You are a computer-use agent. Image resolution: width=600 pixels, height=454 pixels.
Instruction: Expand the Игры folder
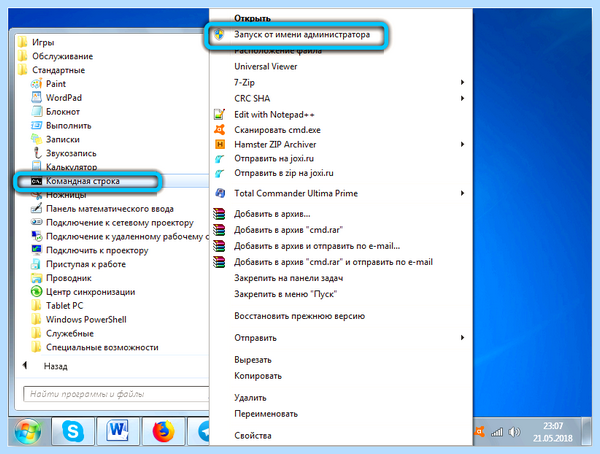coord(36,42)
